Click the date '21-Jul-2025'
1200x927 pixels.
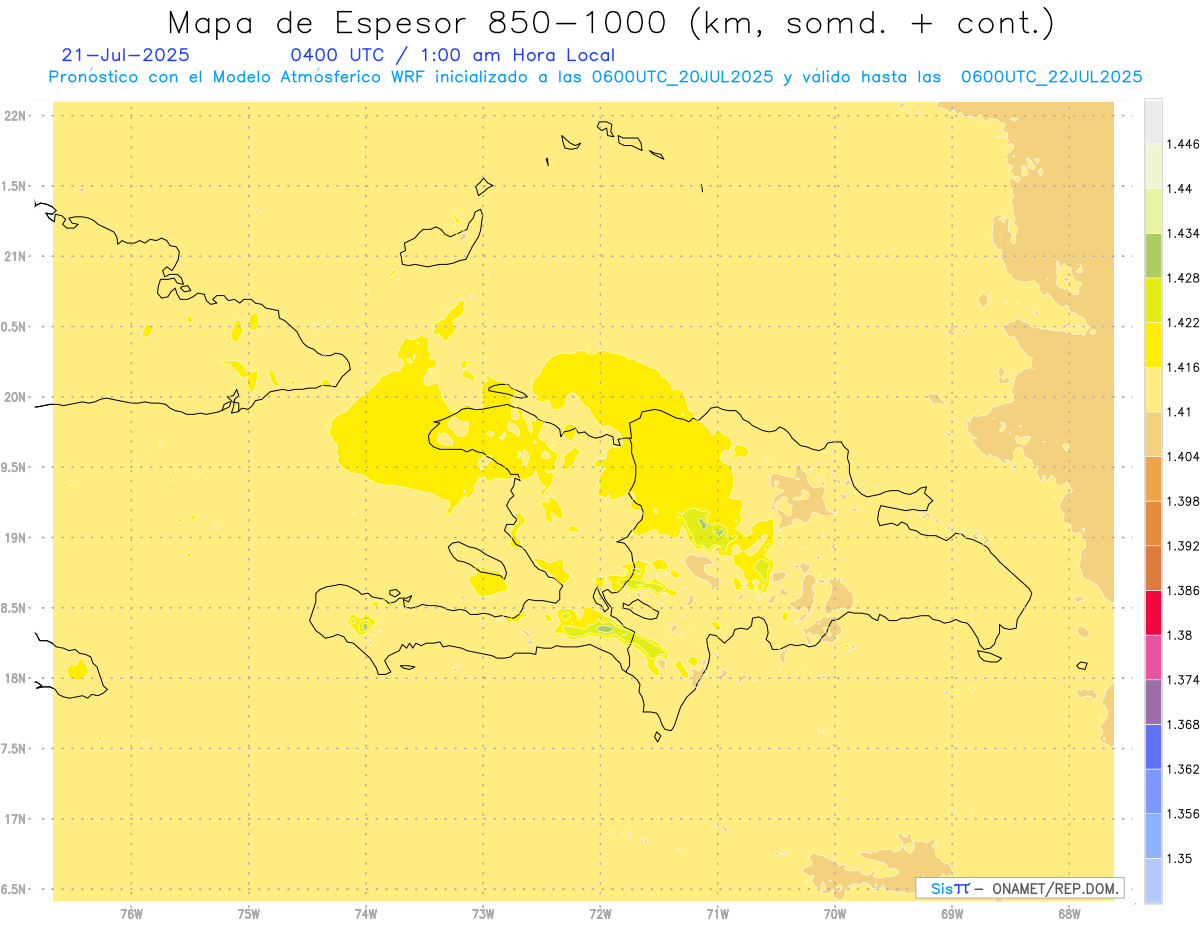click(125, 55)
